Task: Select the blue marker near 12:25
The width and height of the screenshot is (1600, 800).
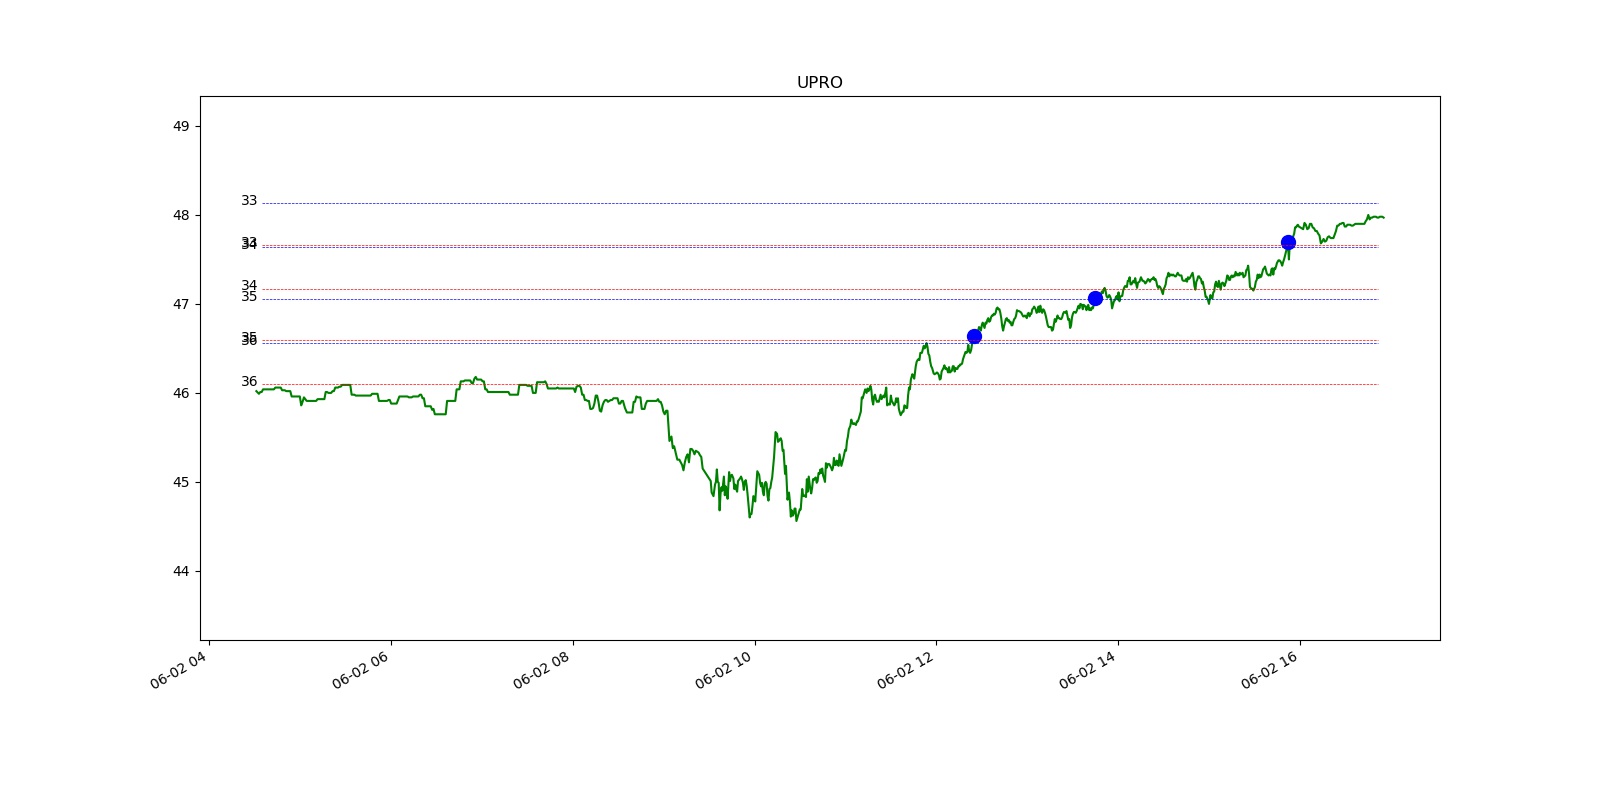Action: pyautogui.click(x=974, y=336)
